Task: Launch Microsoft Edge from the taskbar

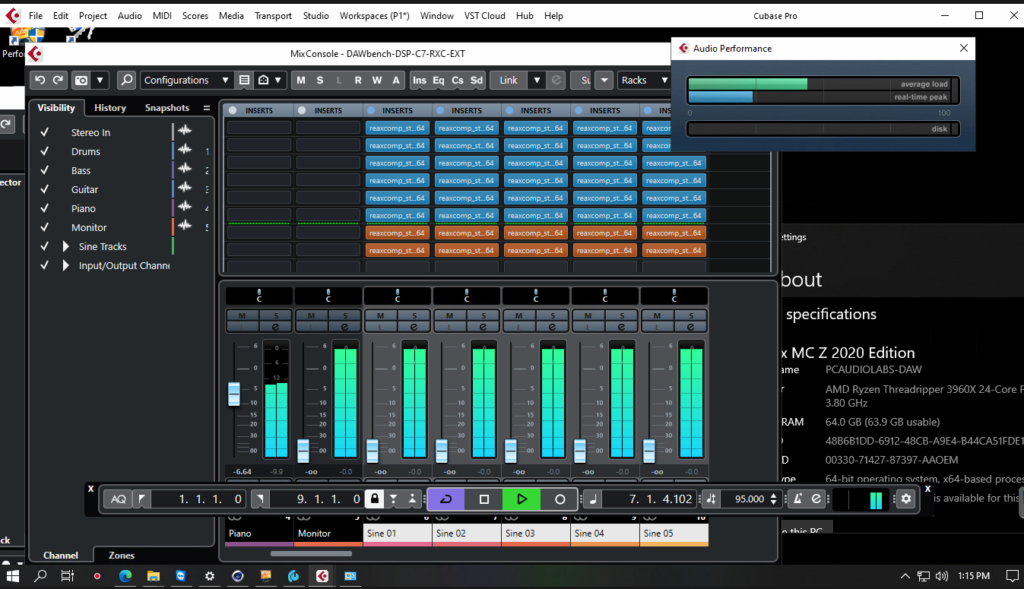Action: click(125, 576)
